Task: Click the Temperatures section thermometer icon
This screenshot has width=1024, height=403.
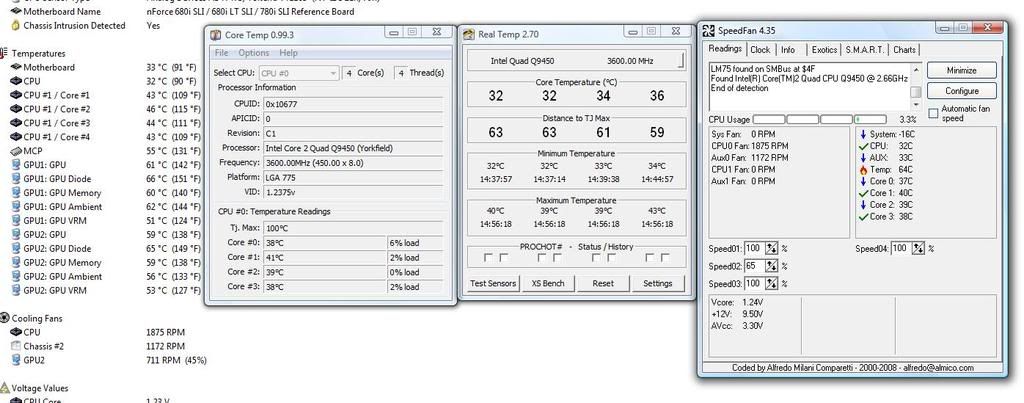Action: coord(5,54)
